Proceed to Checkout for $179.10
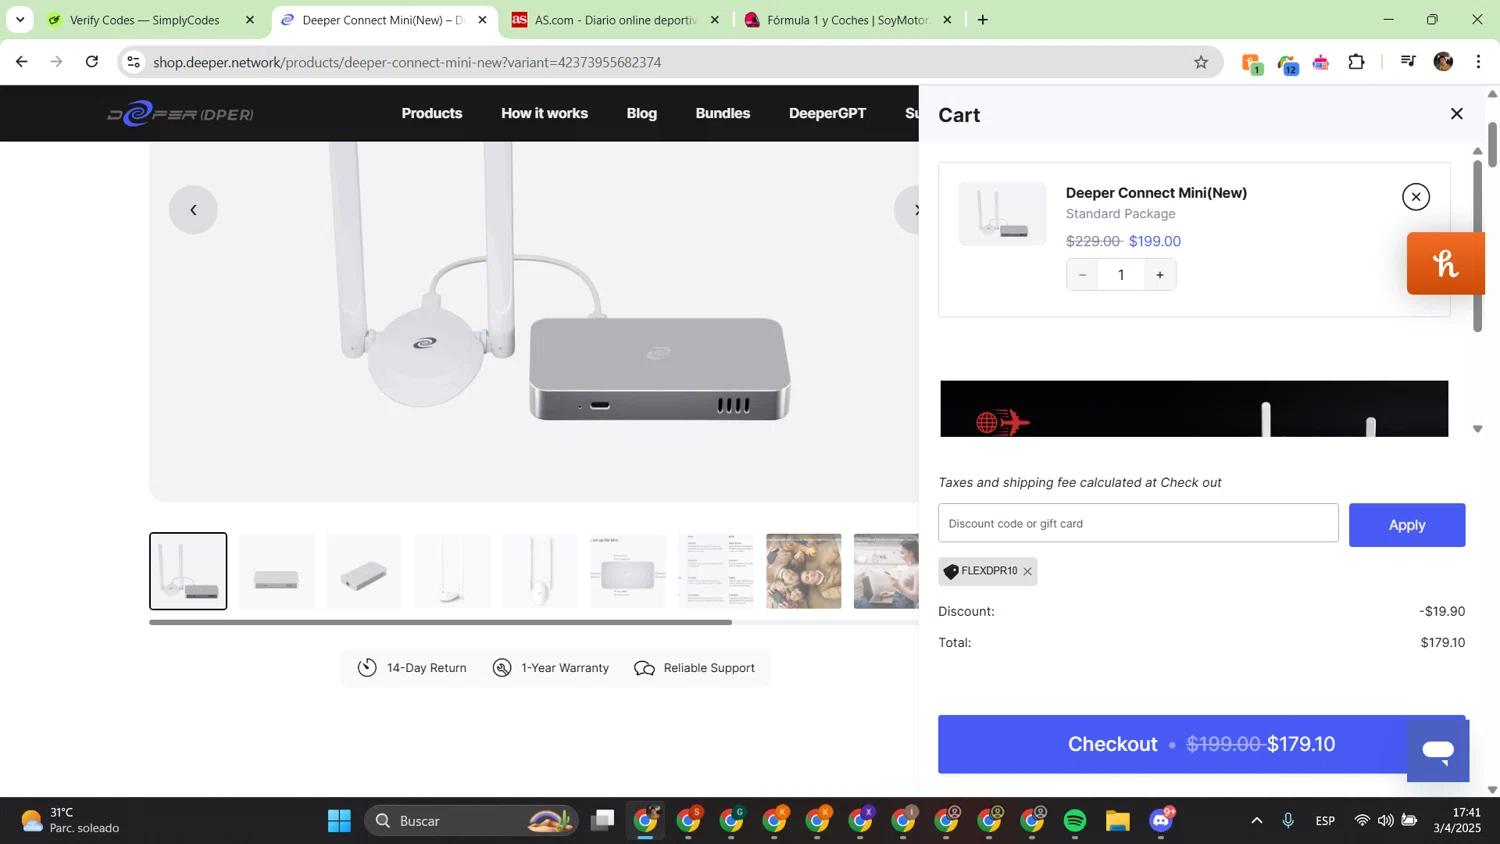1500x844 pixels. [1201, 744]
